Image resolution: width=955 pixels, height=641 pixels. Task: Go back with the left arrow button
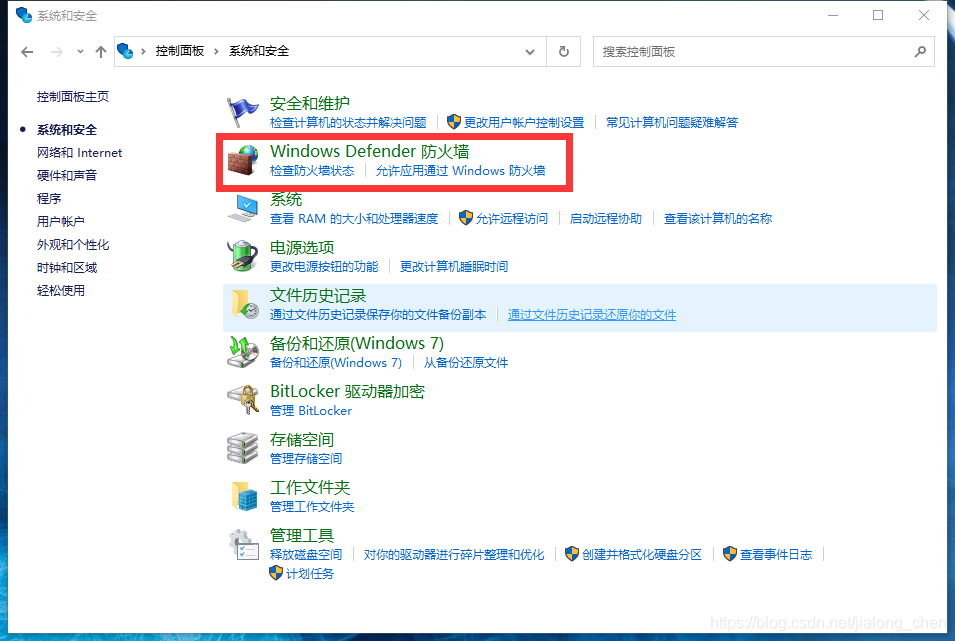pyautogui.click(x=27, y=52)
